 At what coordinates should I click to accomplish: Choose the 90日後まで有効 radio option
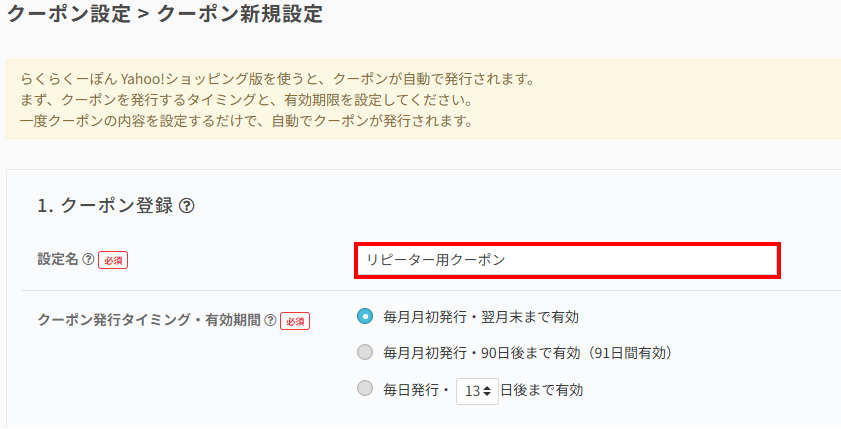pyautogui.click(x=366, y=352)
